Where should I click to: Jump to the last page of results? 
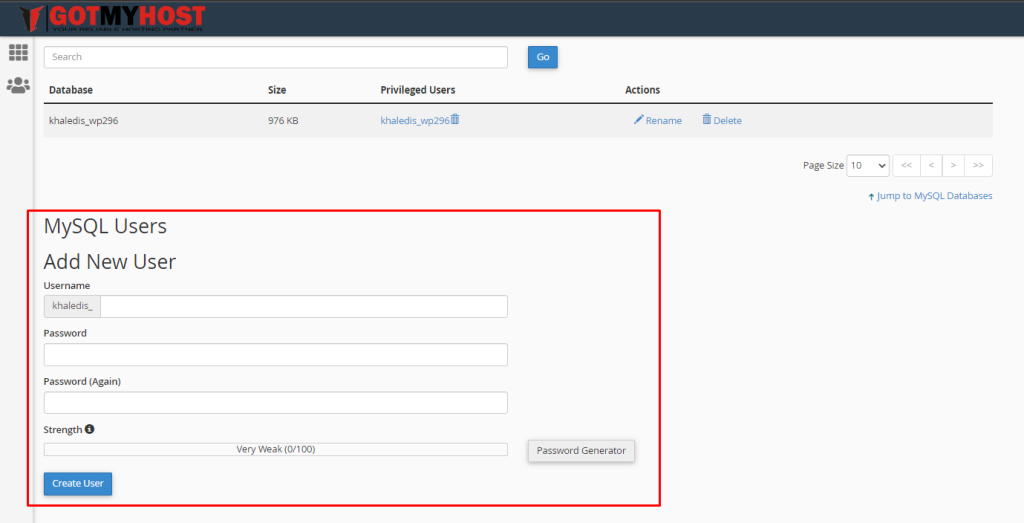pyautogui.click(x=978, y=165)
